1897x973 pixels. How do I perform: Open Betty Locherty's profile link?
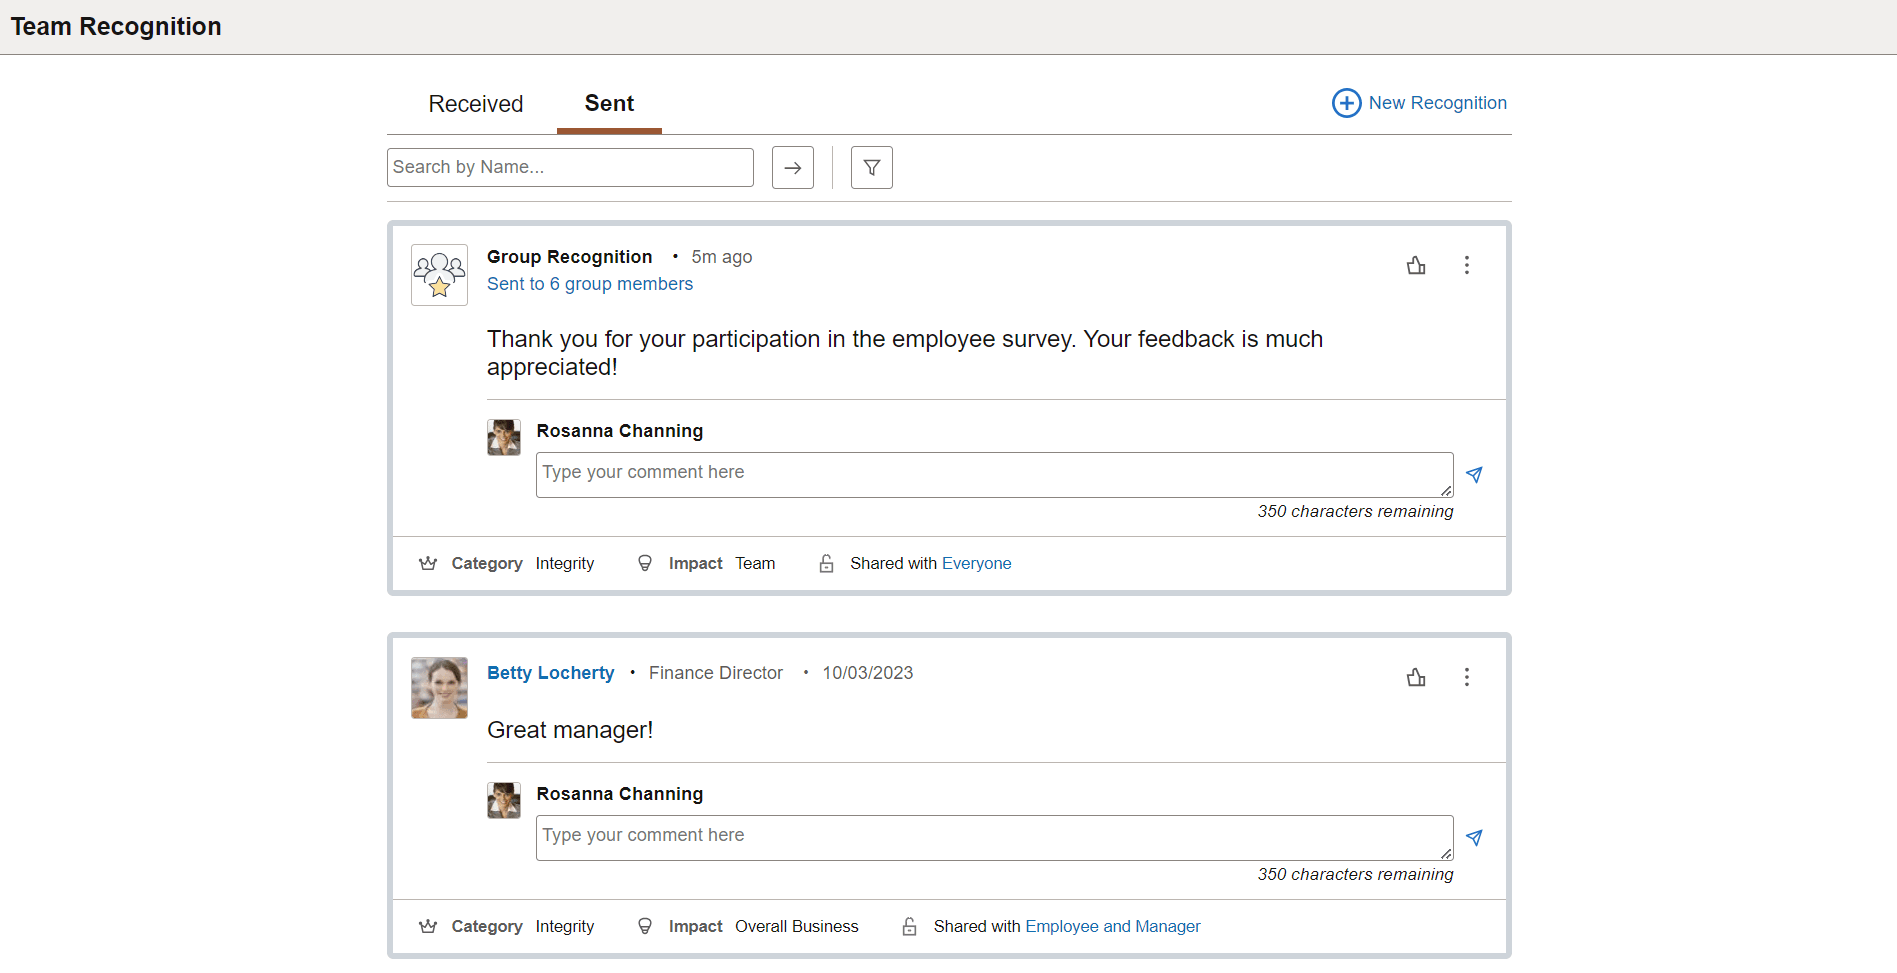[x=550, y=672]
